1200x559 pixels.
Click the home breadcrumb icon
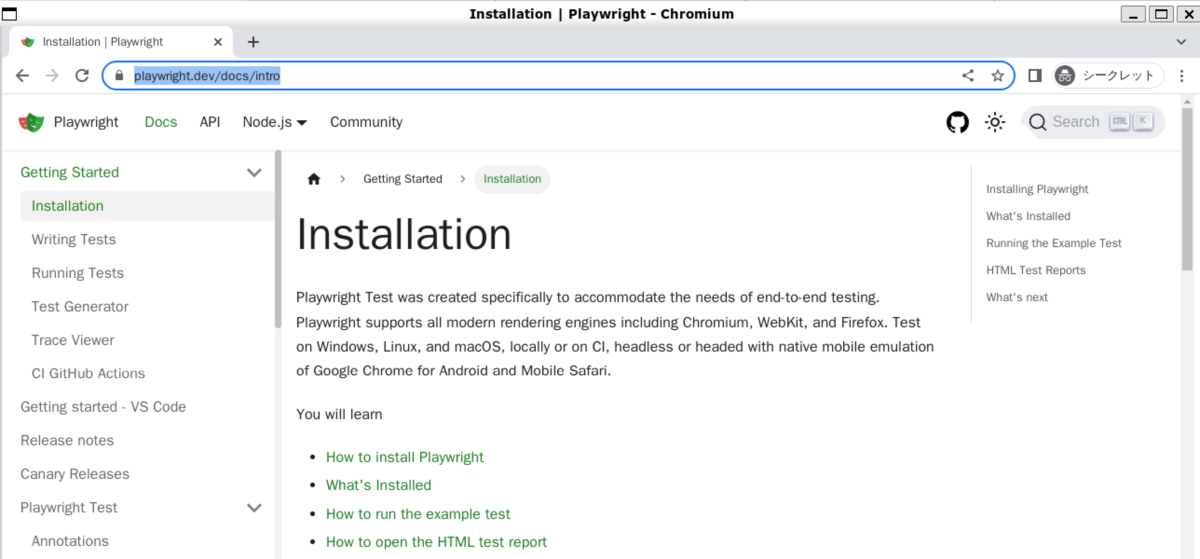pos(314,179)
